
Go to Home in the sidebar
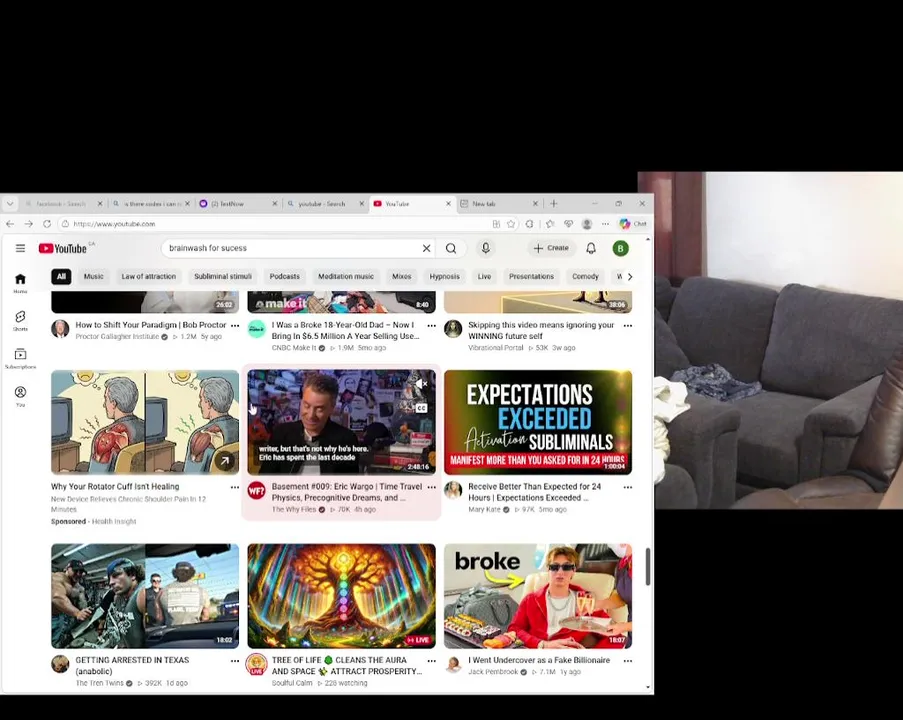click(20, 283)
